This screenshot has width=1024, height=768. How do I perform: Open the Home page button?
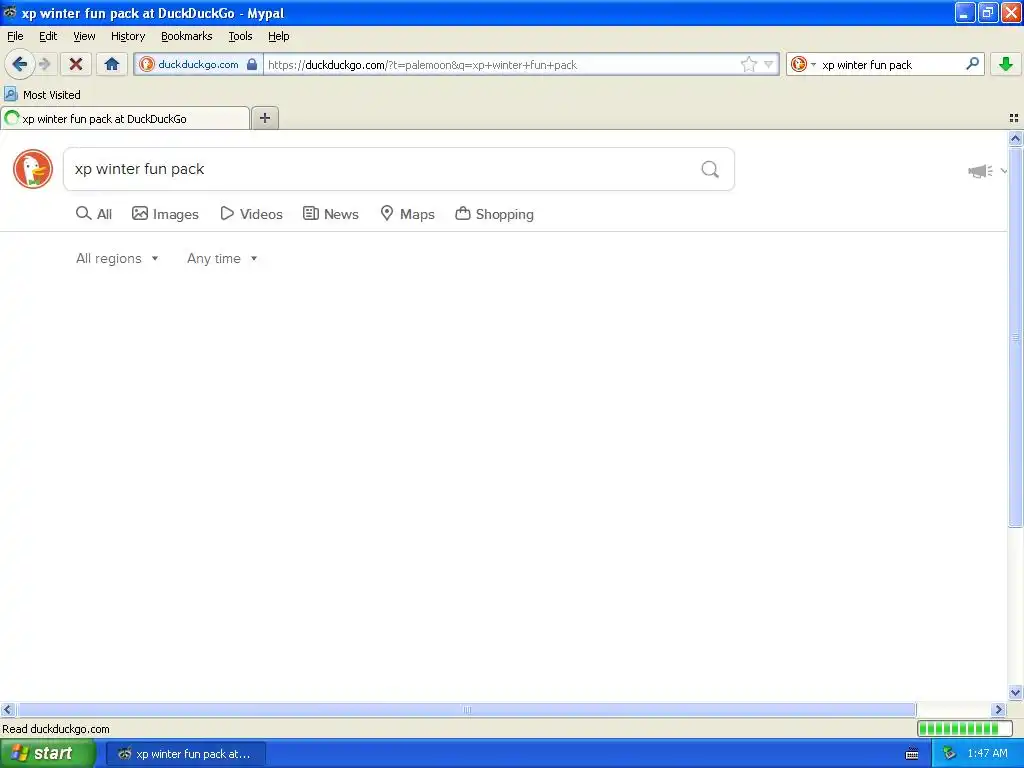112,64
